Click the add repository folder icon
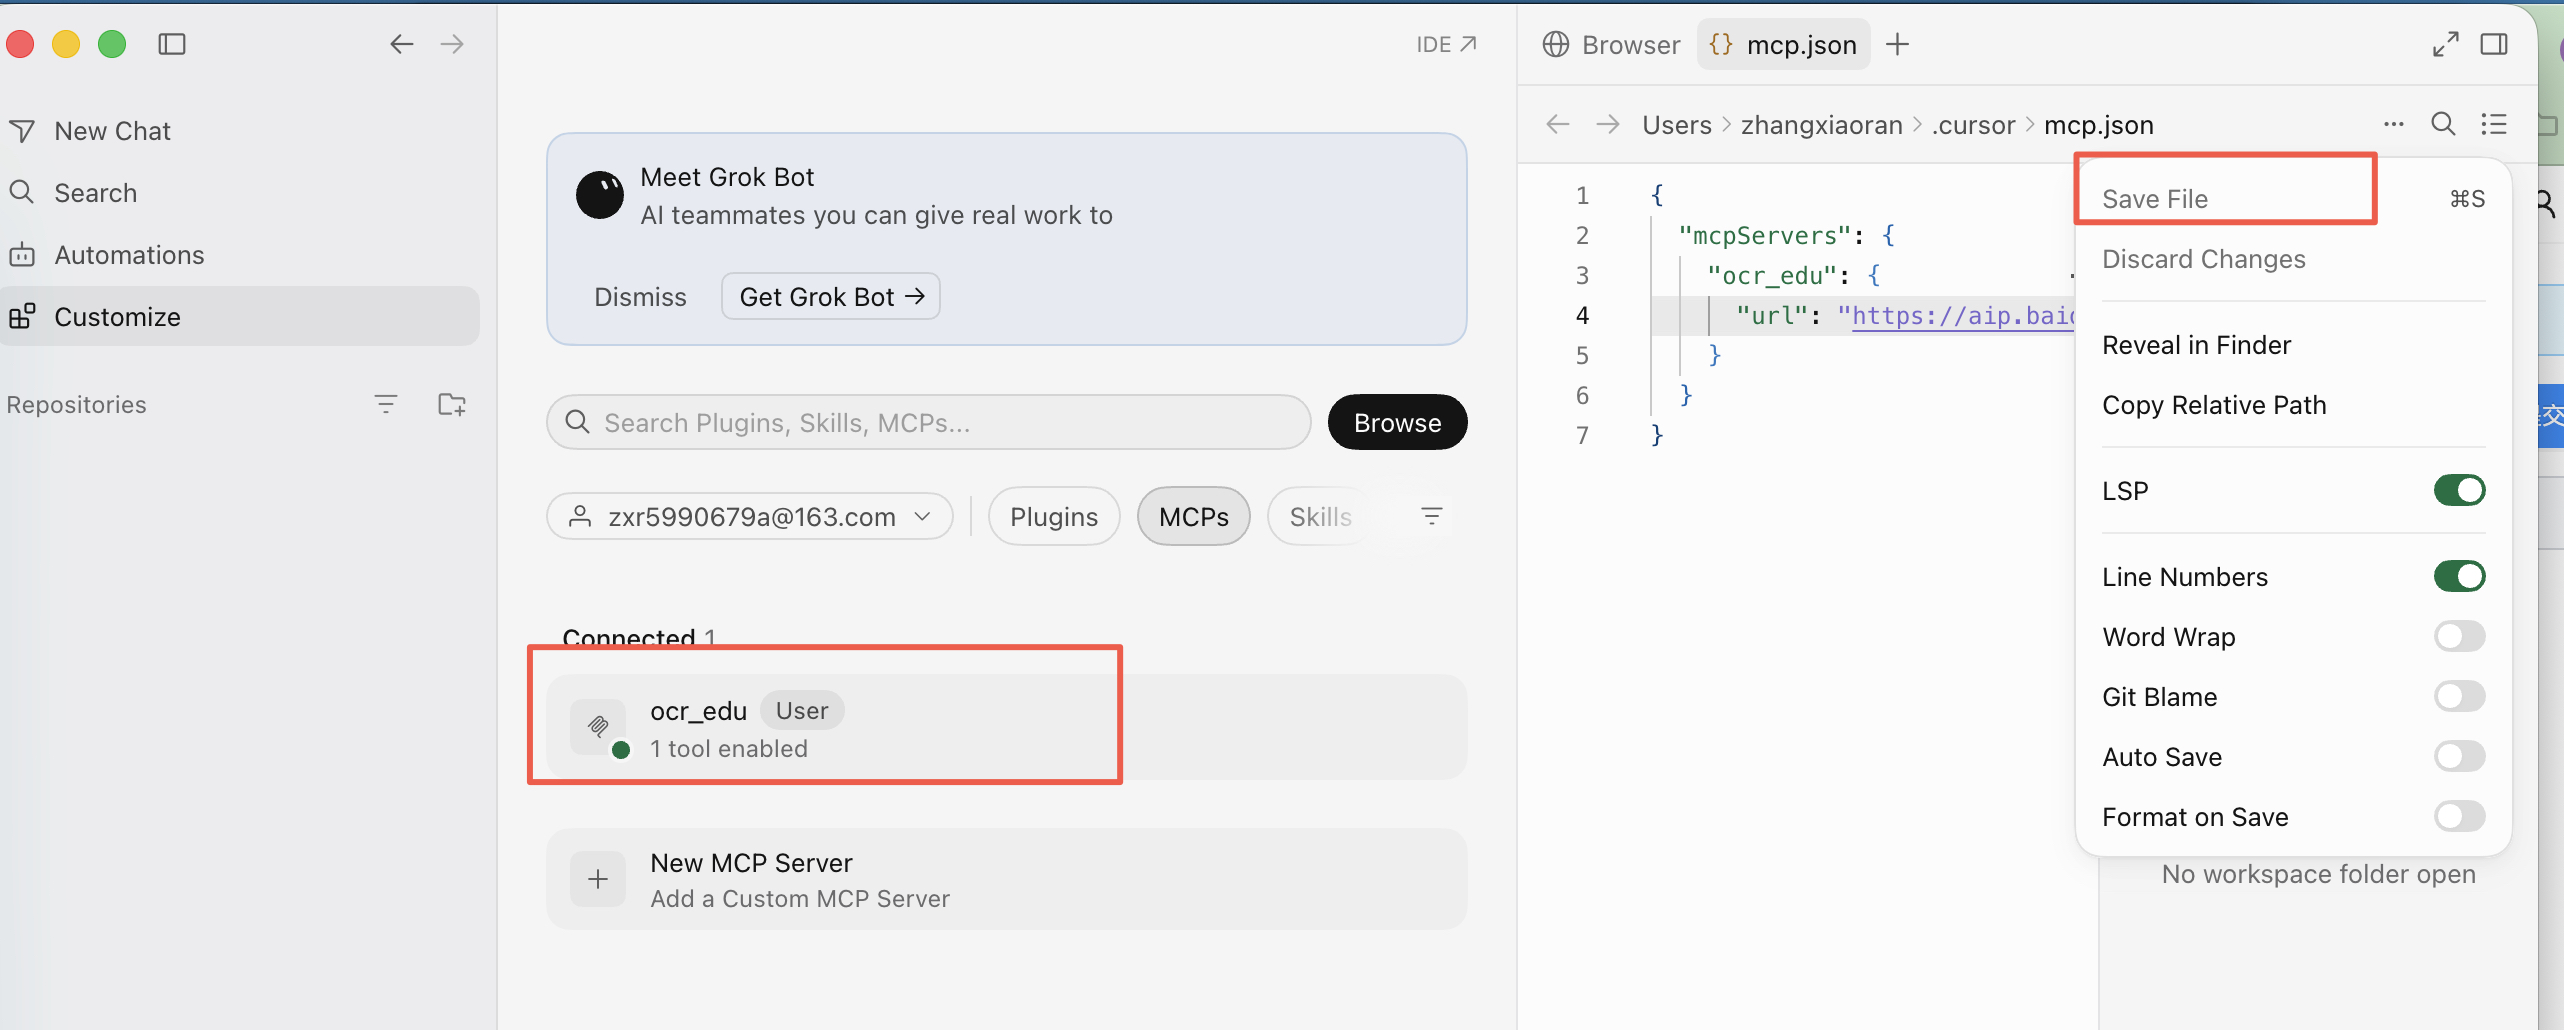 (x=452, y=405)
